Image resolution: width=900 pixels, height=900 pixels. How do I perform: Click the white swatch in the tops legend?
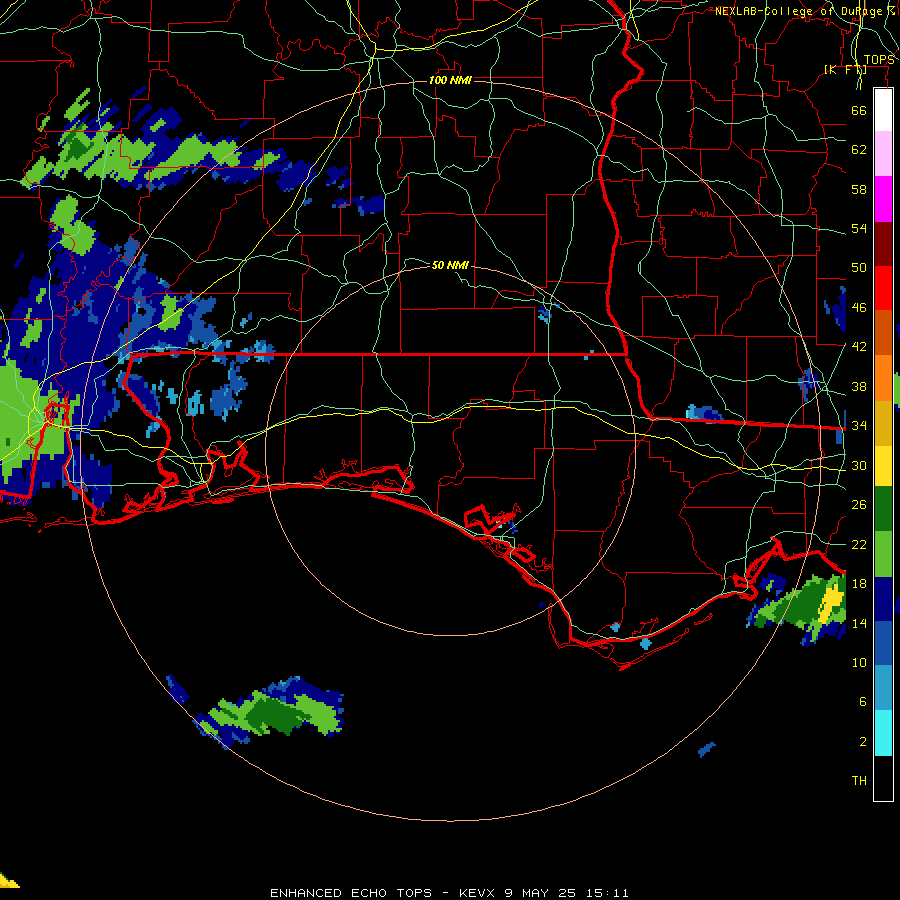pos(883,110)
